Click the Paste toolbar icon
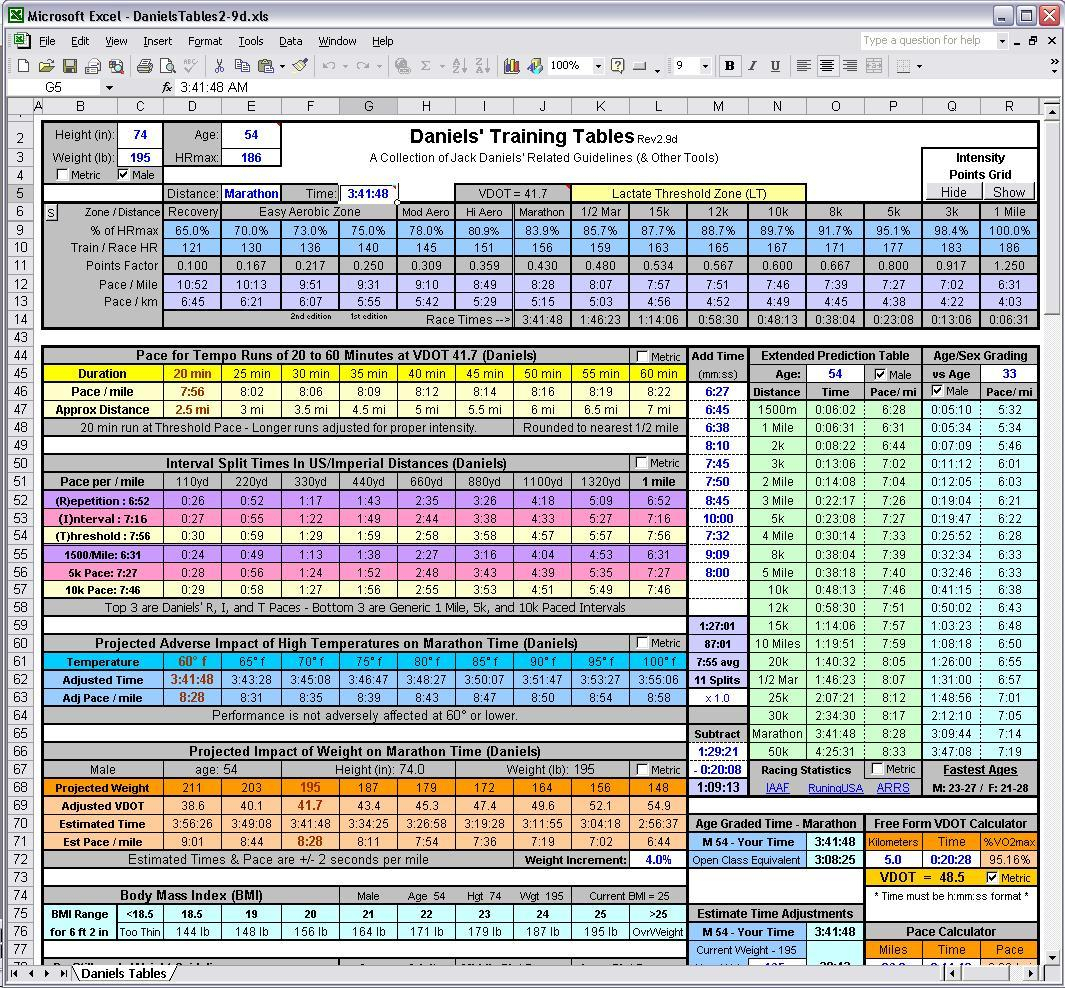Viewport: 1065px width, 988px height. tap(266, 65)
